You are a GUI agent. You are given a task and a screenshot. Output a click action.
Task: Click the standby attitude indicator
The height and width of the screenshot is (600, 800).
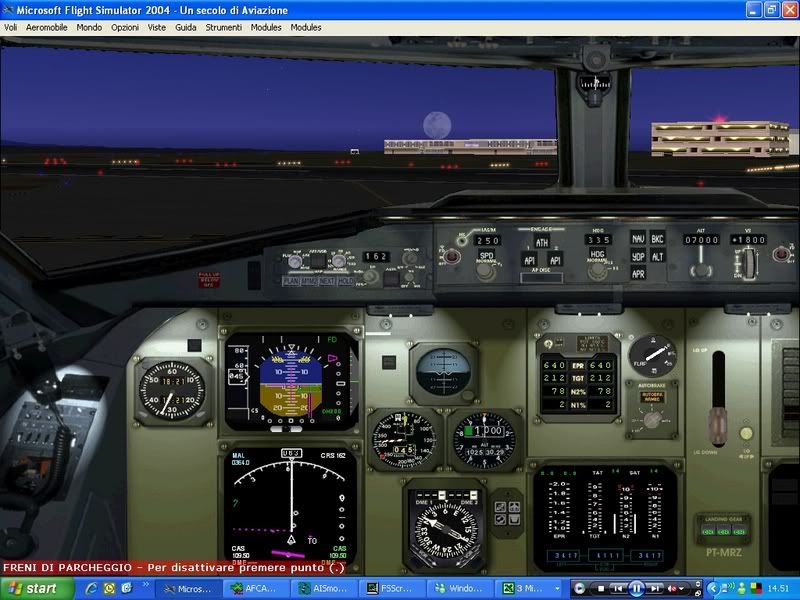443,372
